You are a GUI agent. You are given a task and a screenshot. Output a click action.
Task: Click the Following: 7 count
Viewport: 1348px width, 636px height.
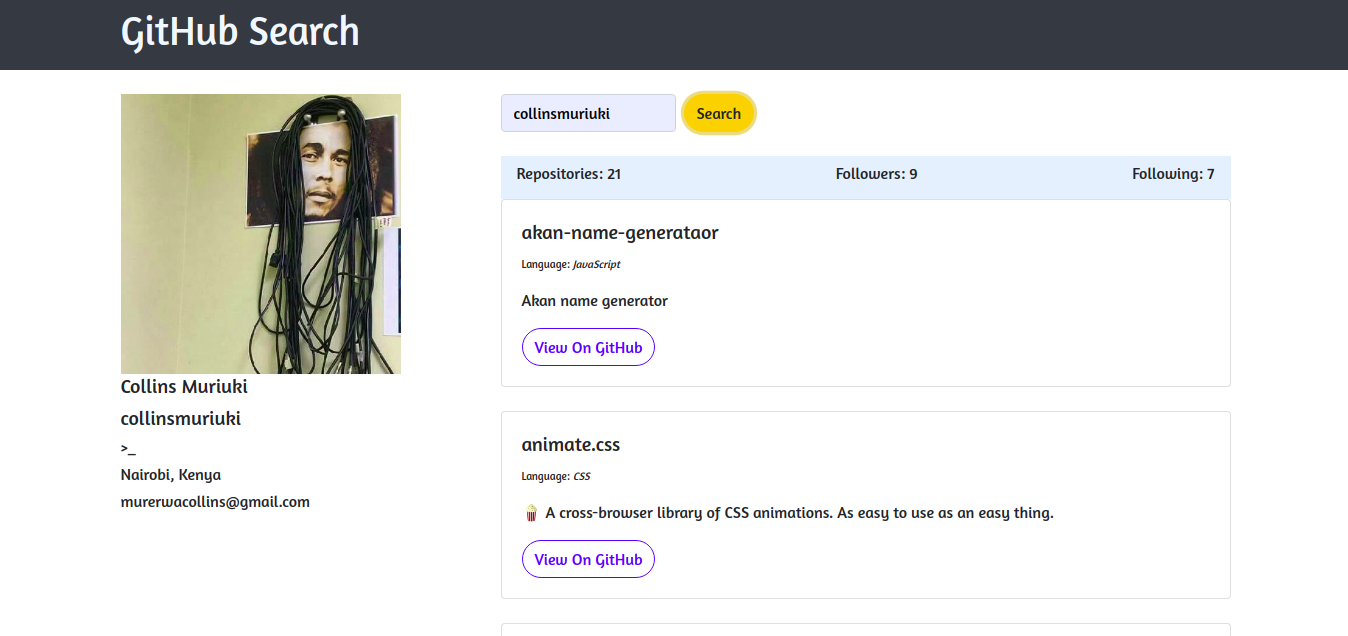tap(1173, 174)
